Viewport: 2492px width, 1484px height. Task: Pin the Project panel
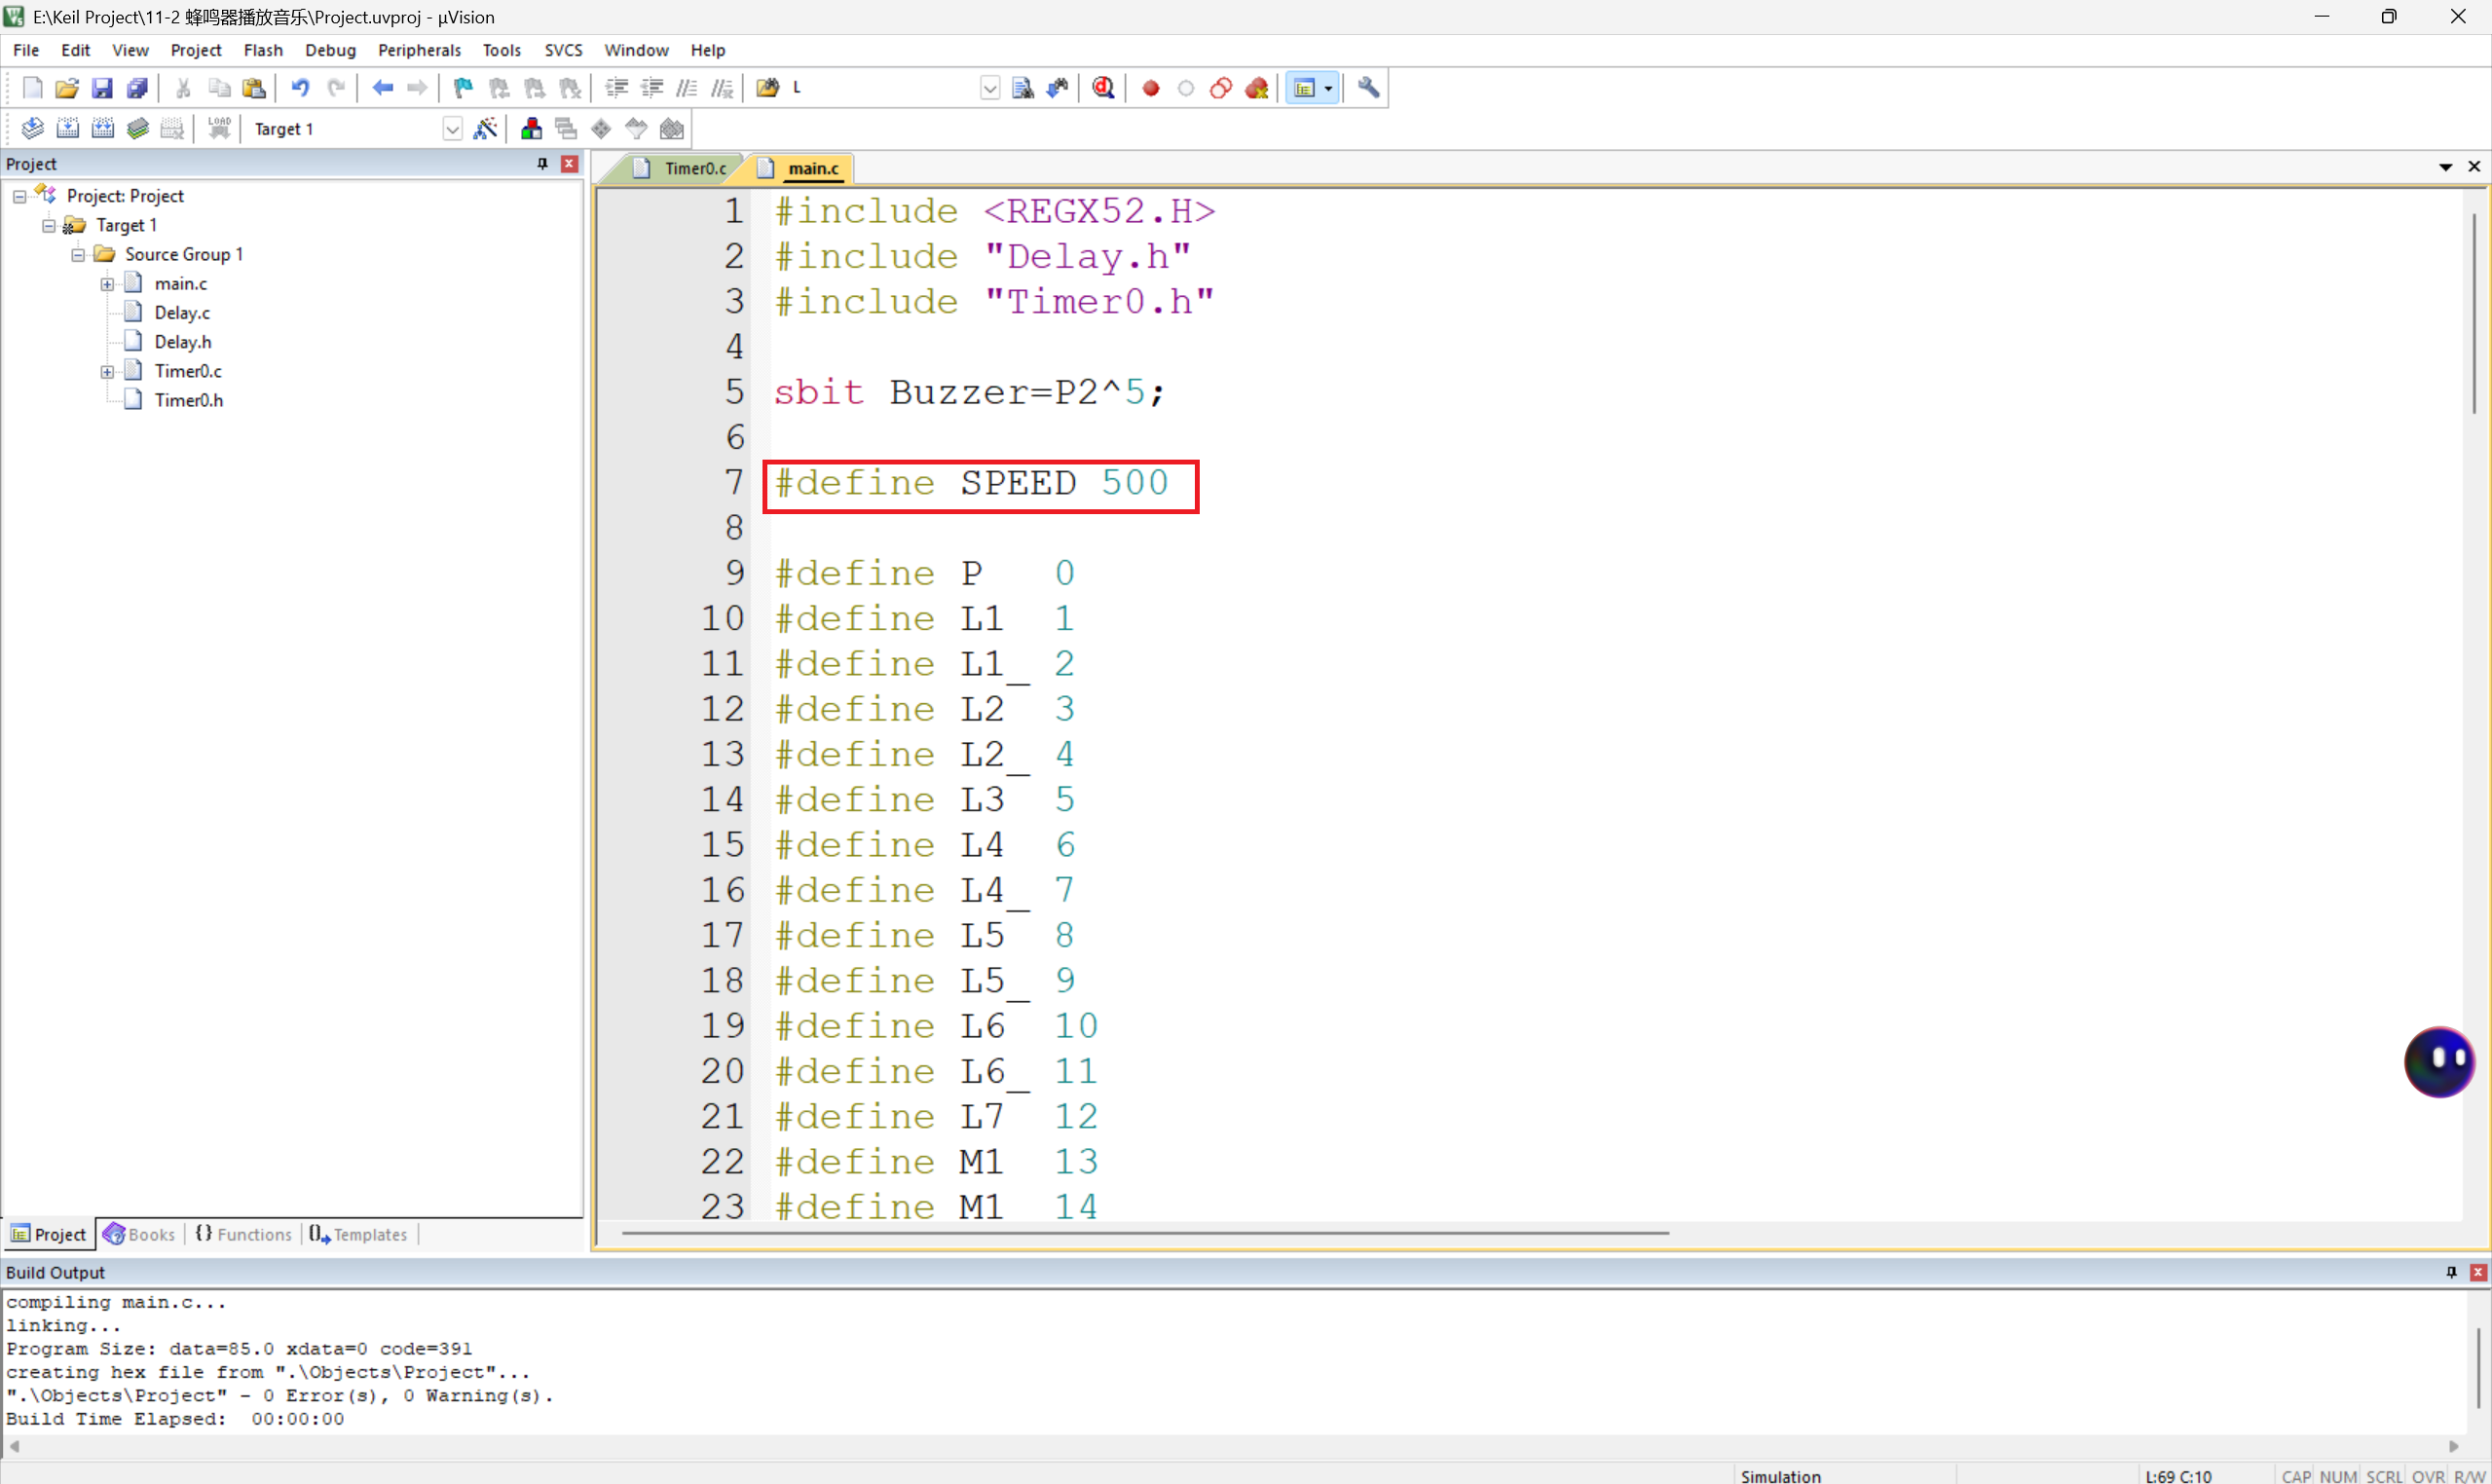click(542, 163)
